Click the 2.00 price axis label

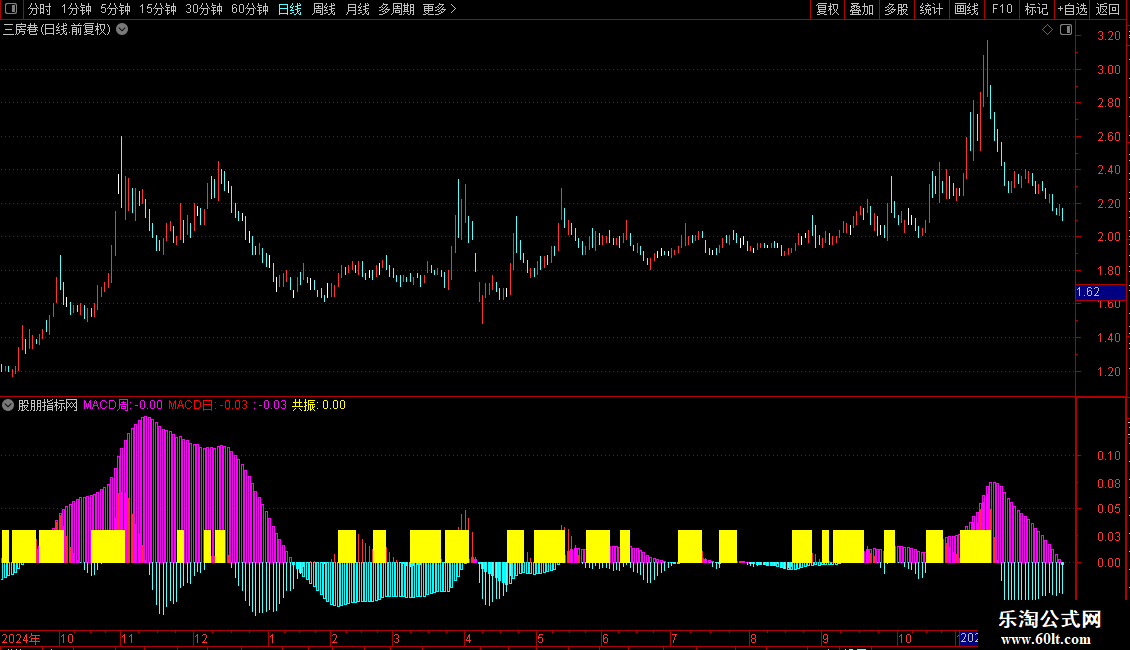tap(1108, 237)
